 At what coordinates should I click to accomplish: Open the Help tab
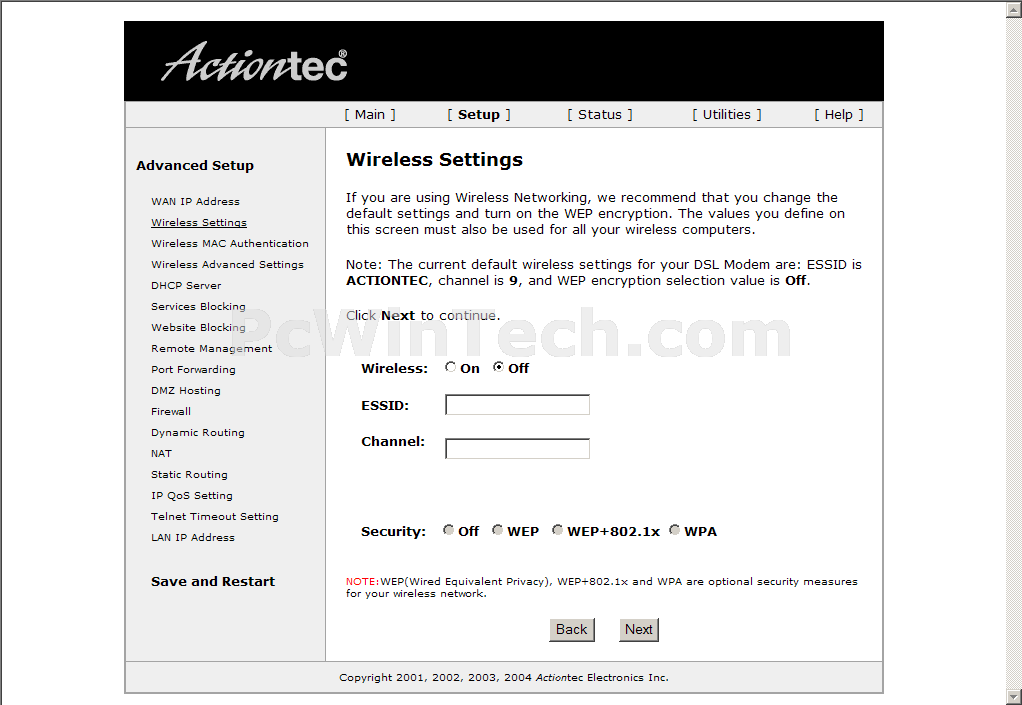pyautogui.click(x=838, y=115)
